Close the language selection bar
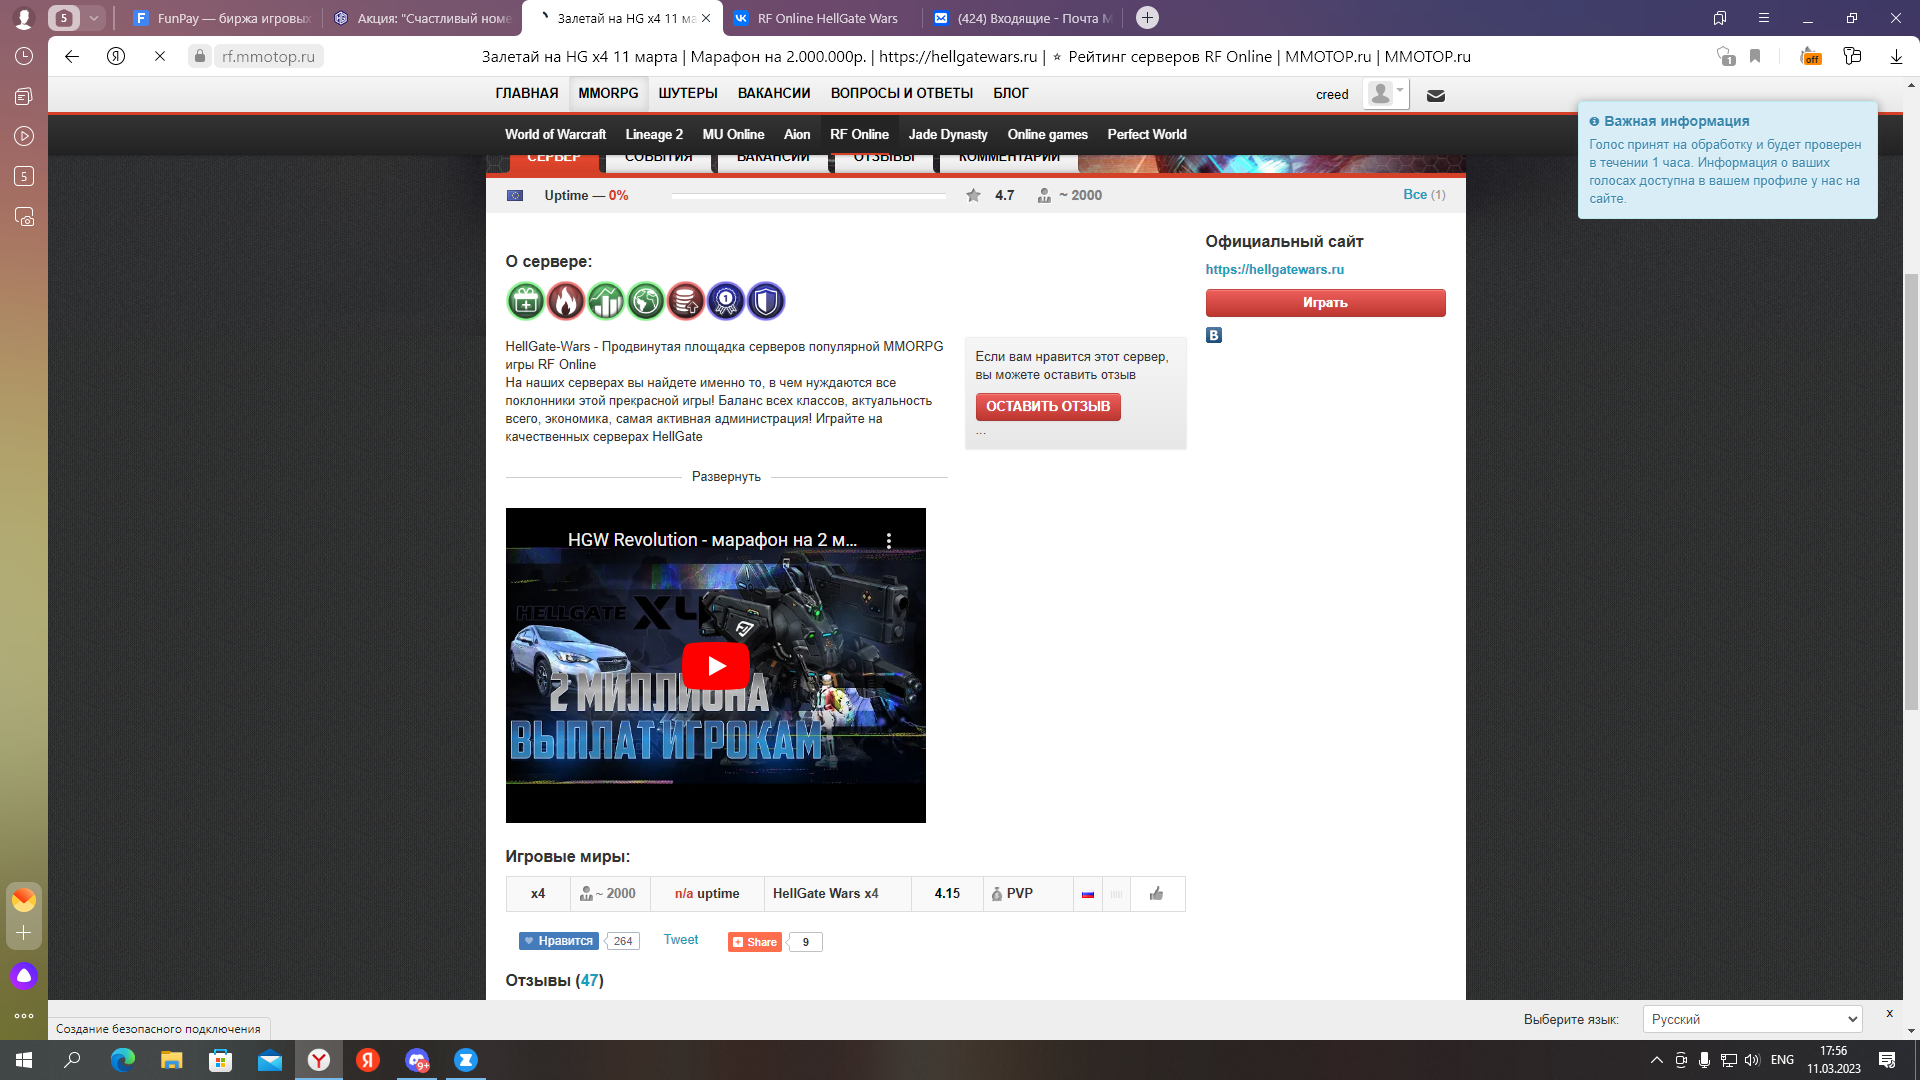Screen dimensions: 1920x1080 1889,1013
